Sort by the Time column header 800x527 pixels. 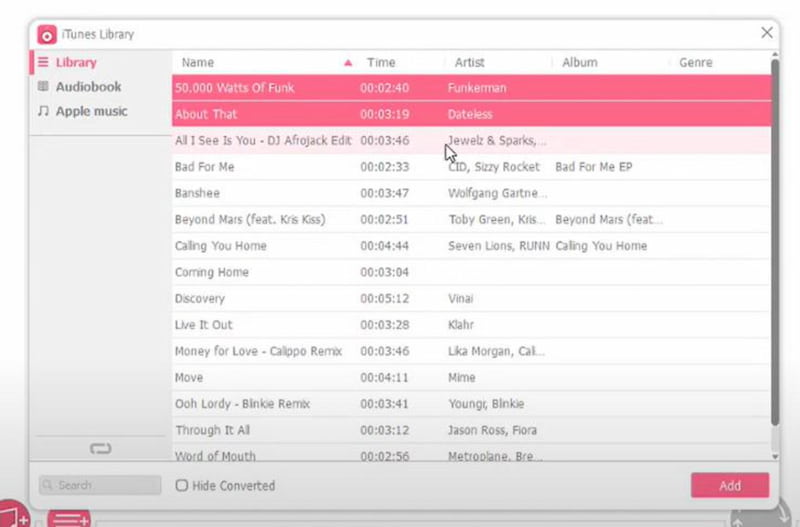381,62
